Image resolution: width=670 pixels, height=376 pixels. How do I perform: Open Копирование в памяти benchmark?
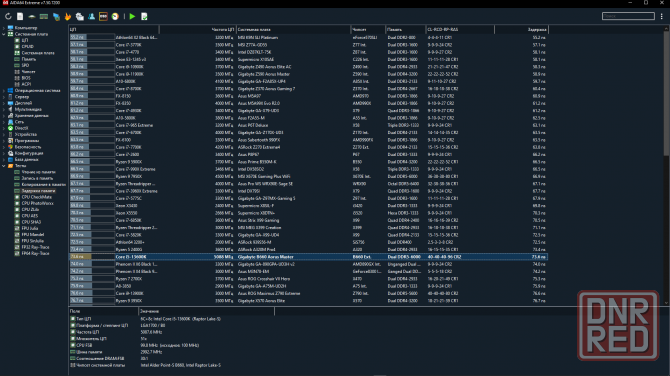[44, 185]
